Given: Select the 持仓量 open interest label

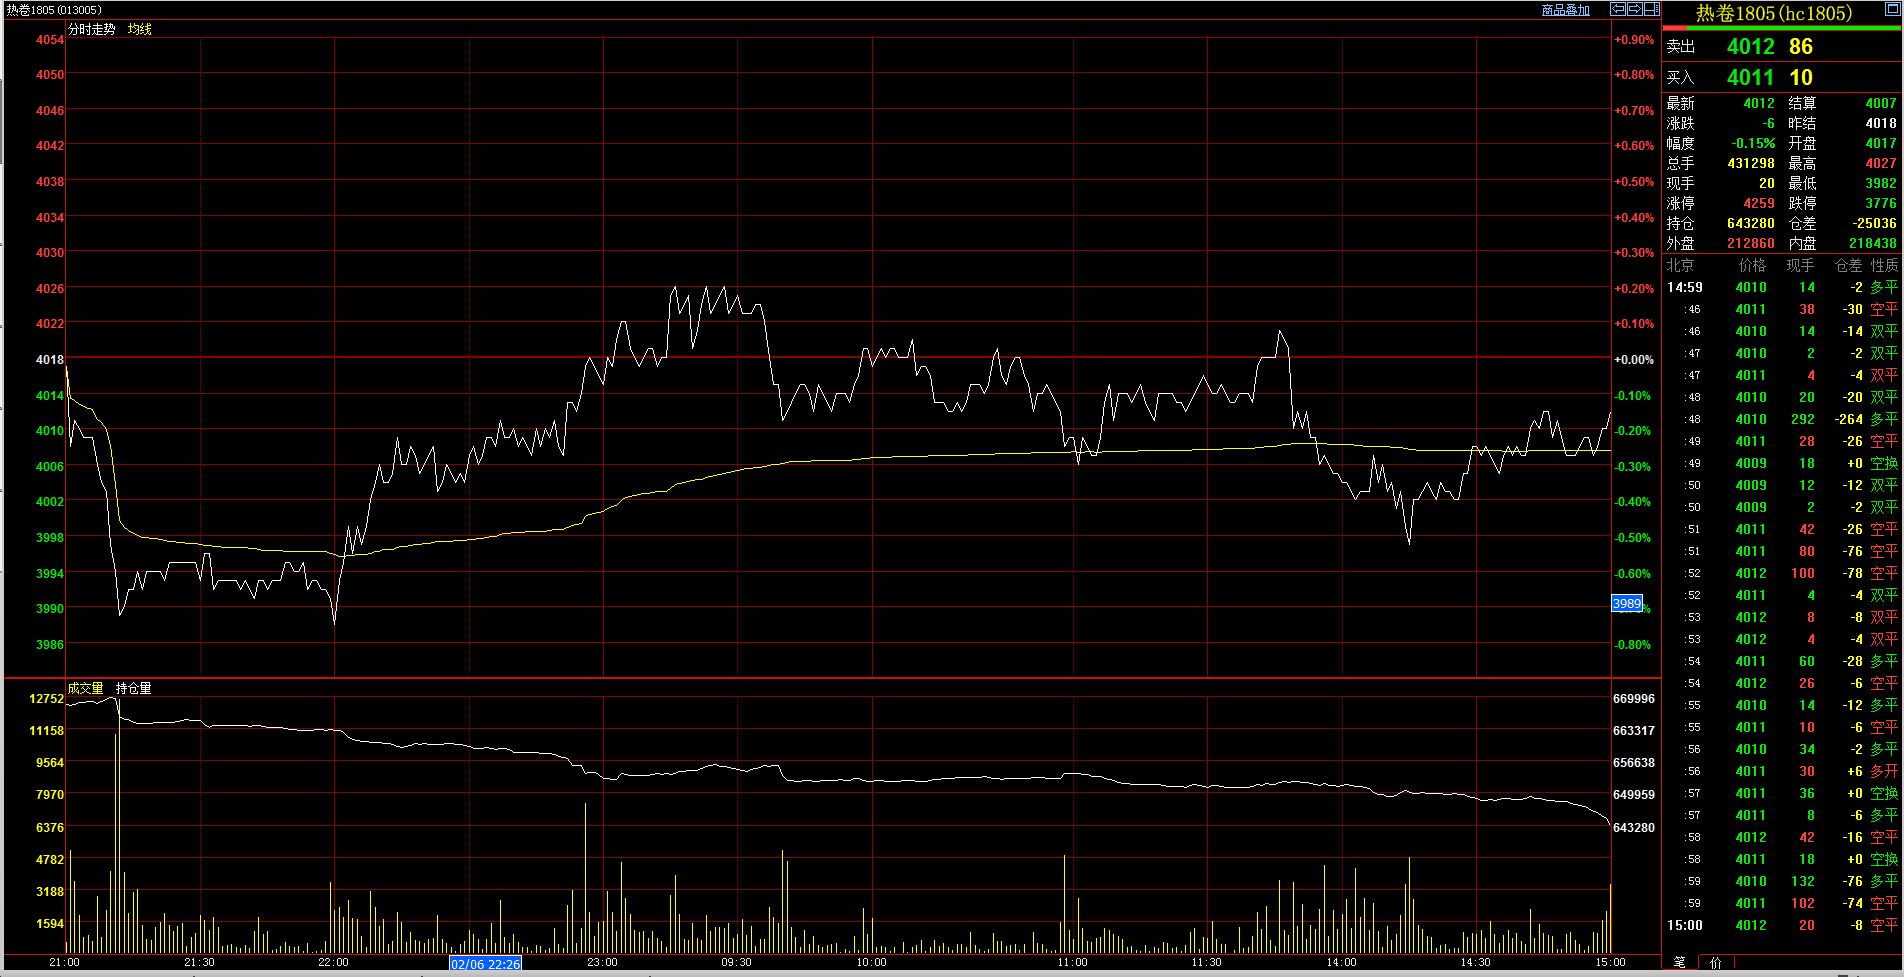Looking at the screenshot, I should tap(133, 688).
